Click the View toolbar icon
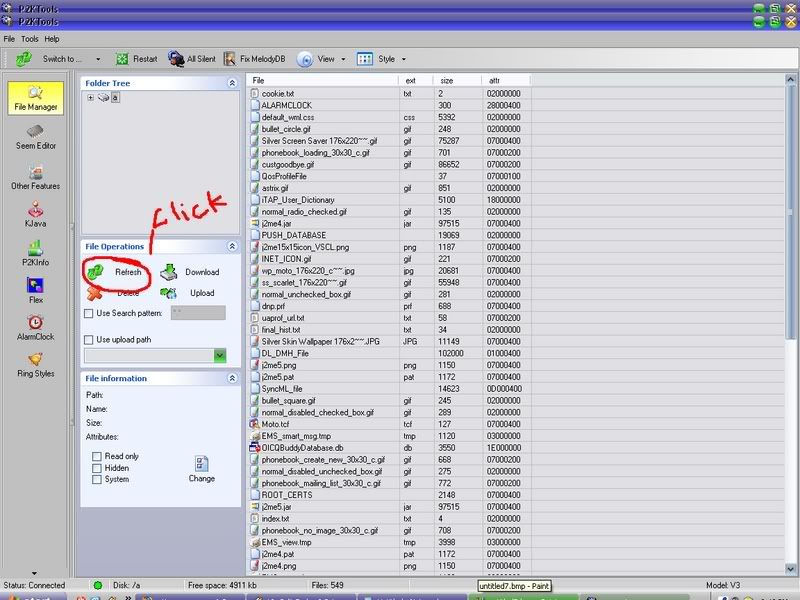 [305, 59]
